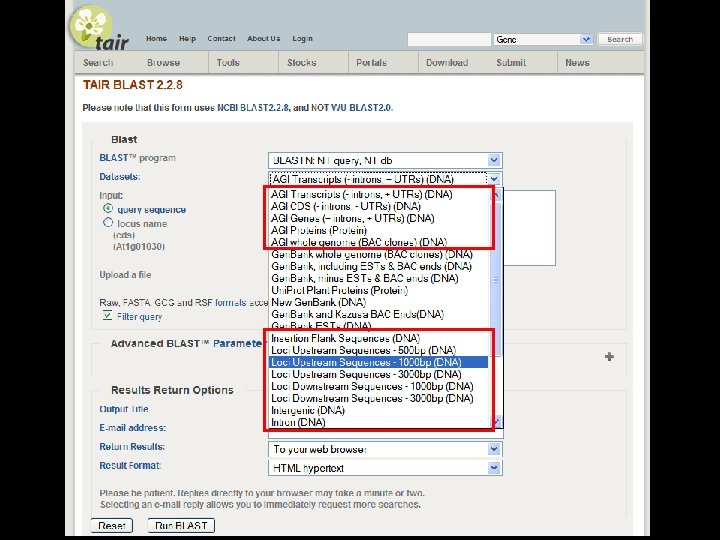Open the Tools navigation menu

point(228,62)
